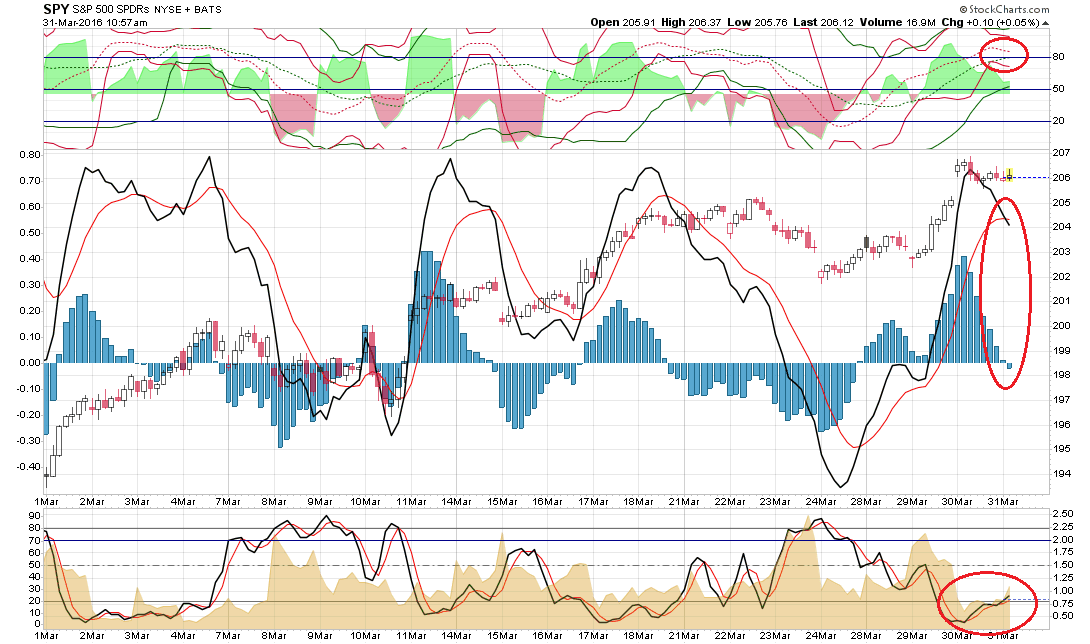The image size is (1090, 644).
Task: Click the 194 price axis label
Action: point(1061,474)
